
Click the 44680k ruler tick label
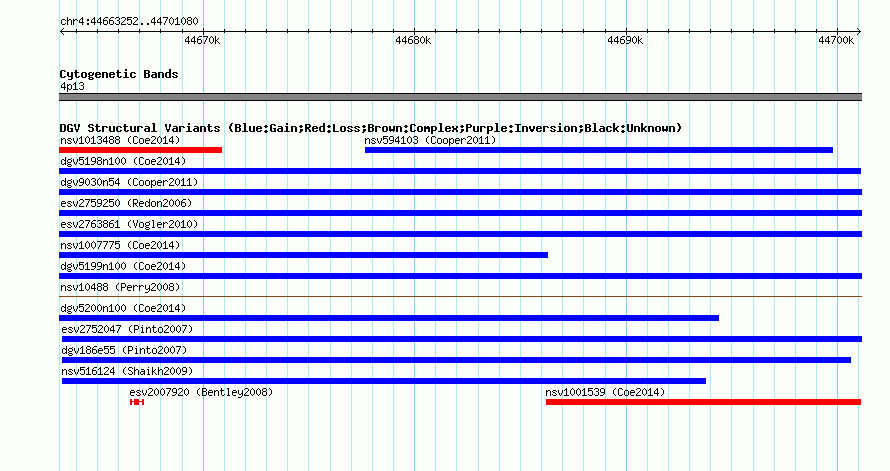tap(413, 40)
